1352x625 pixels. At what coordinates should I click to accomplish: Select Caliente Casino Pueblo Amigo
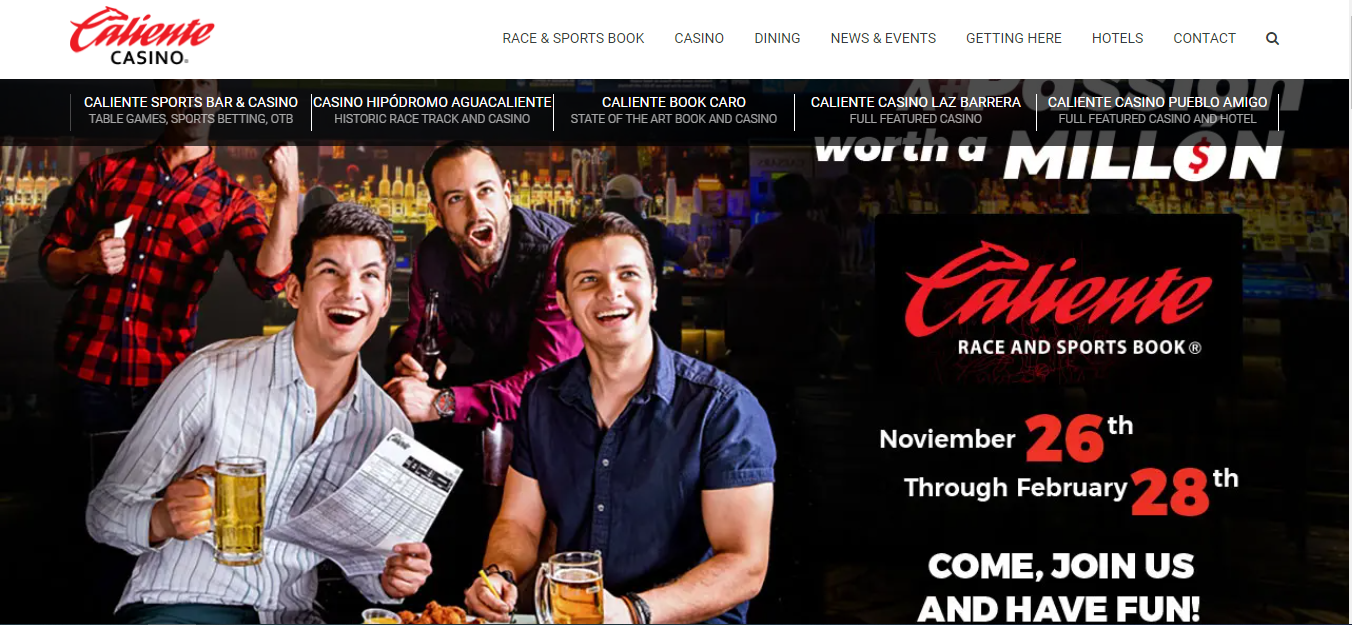coord(1158,110)
